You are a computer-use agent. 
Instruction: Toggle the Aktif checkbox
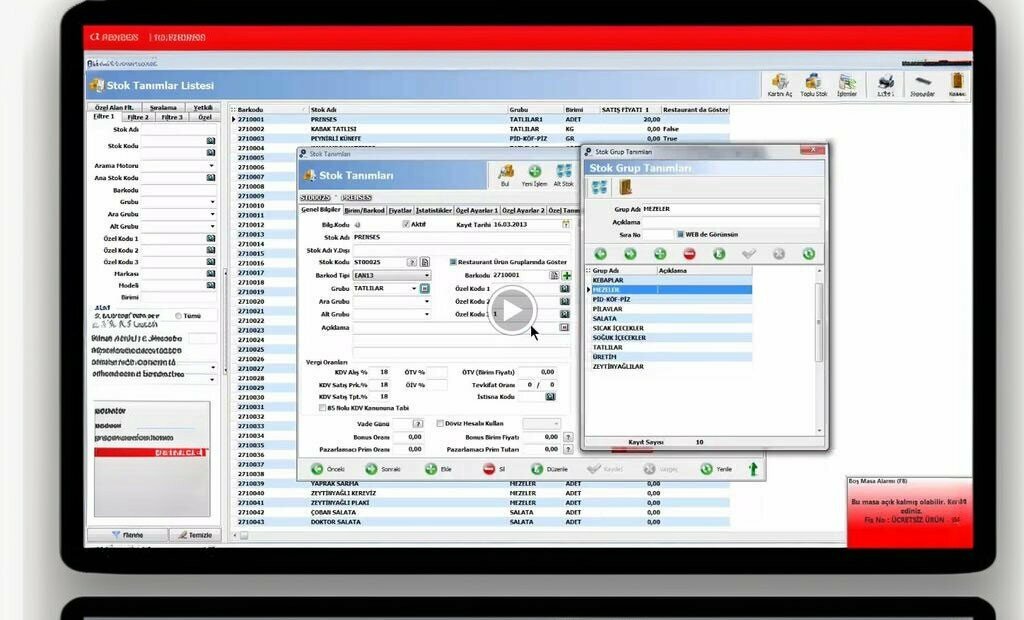pos(406,224)
